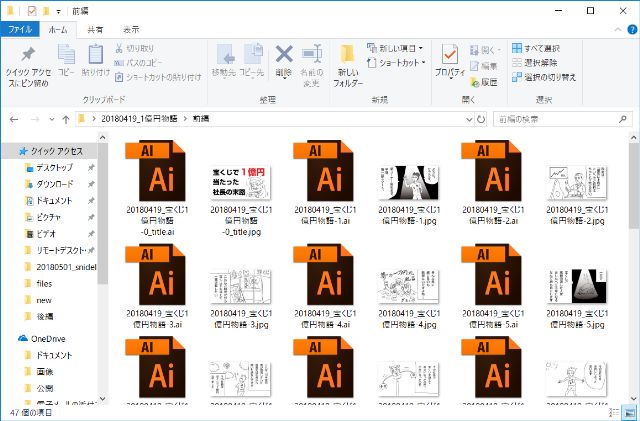
Task: Select the 宝くじ1億円物語-5.ai file
Action: [493, 286]
